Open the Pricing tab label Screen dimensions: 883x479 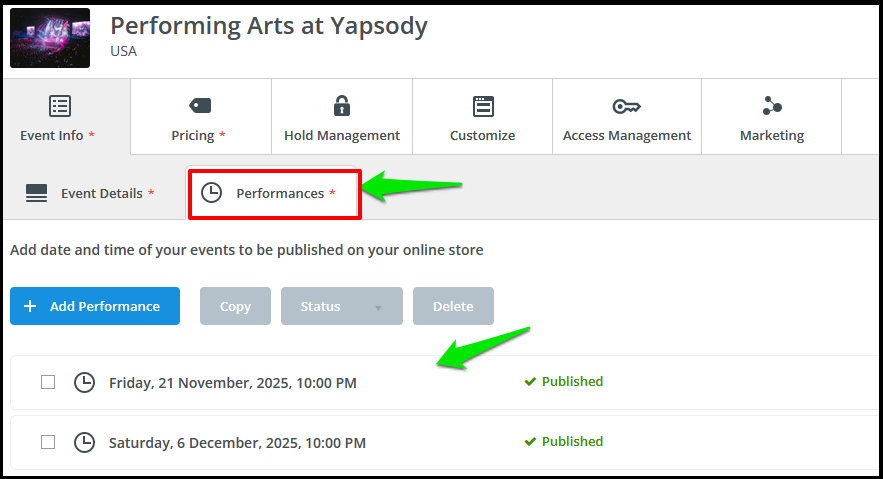click(x=193, y=136)
